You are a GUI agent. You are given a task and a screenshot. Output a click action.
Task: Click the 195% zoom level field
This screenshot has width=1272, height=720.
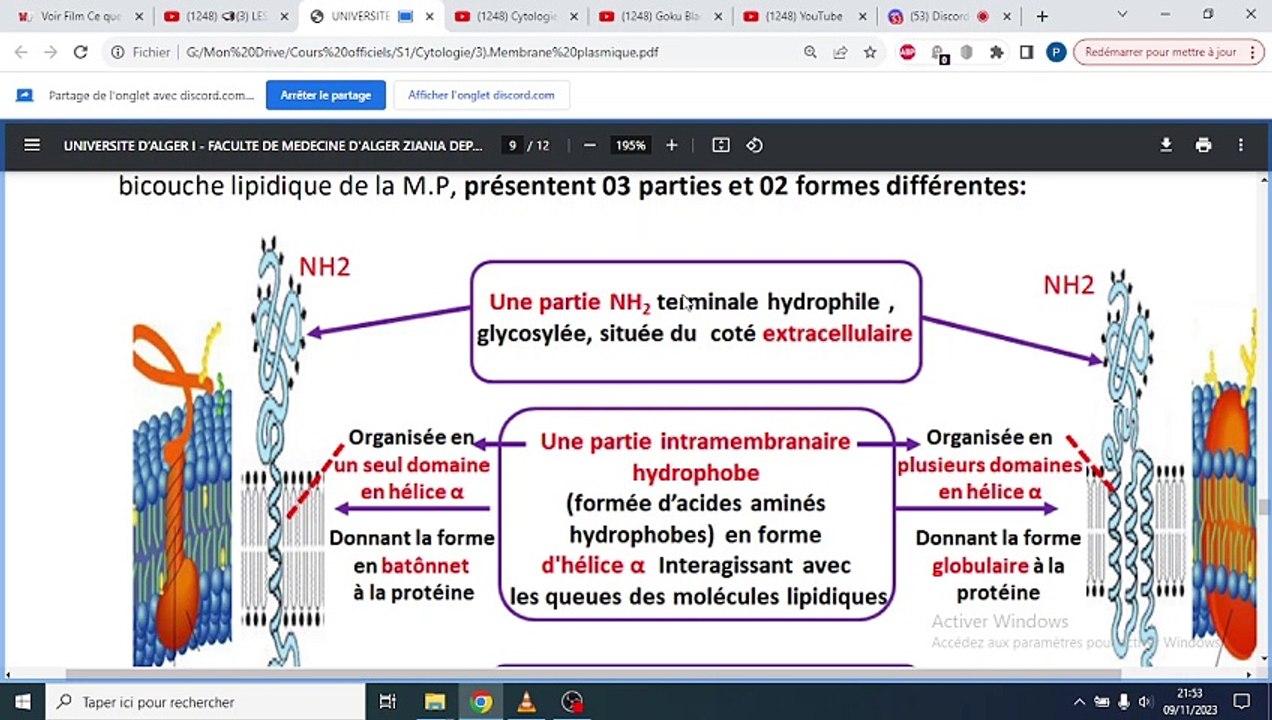(x=630, y=145)
